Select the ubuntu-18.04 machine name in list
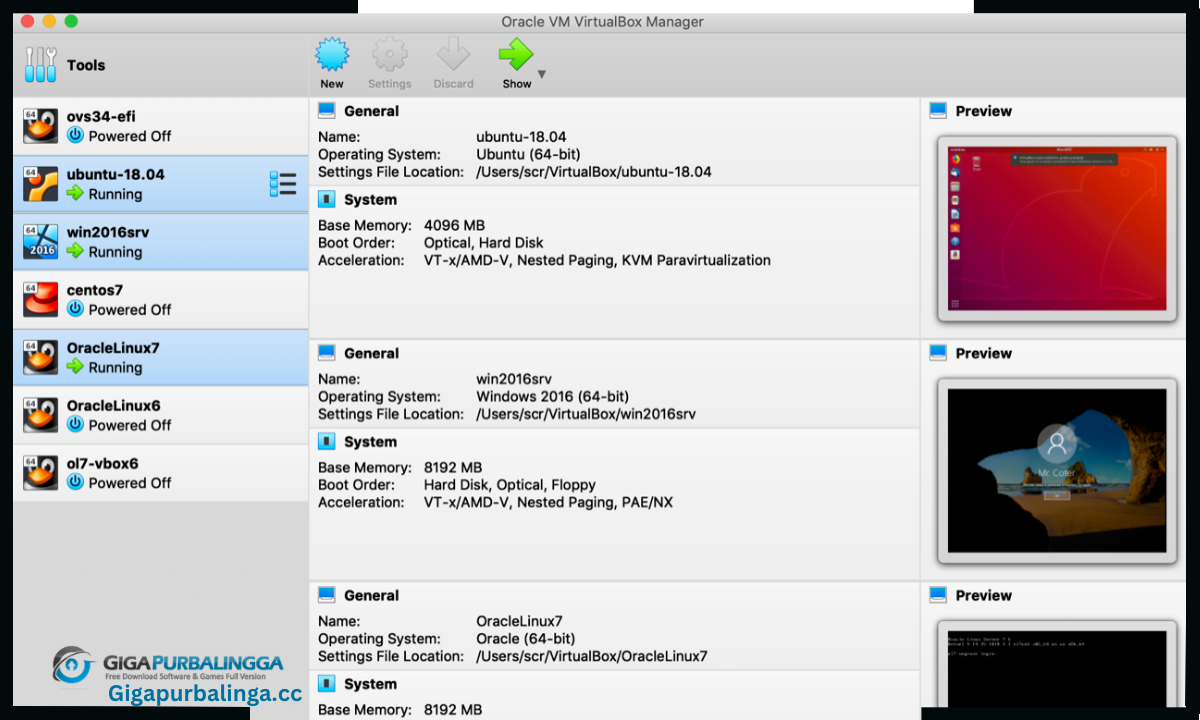1200x720 pixels. pyautogui.click(x=116, y=174)
